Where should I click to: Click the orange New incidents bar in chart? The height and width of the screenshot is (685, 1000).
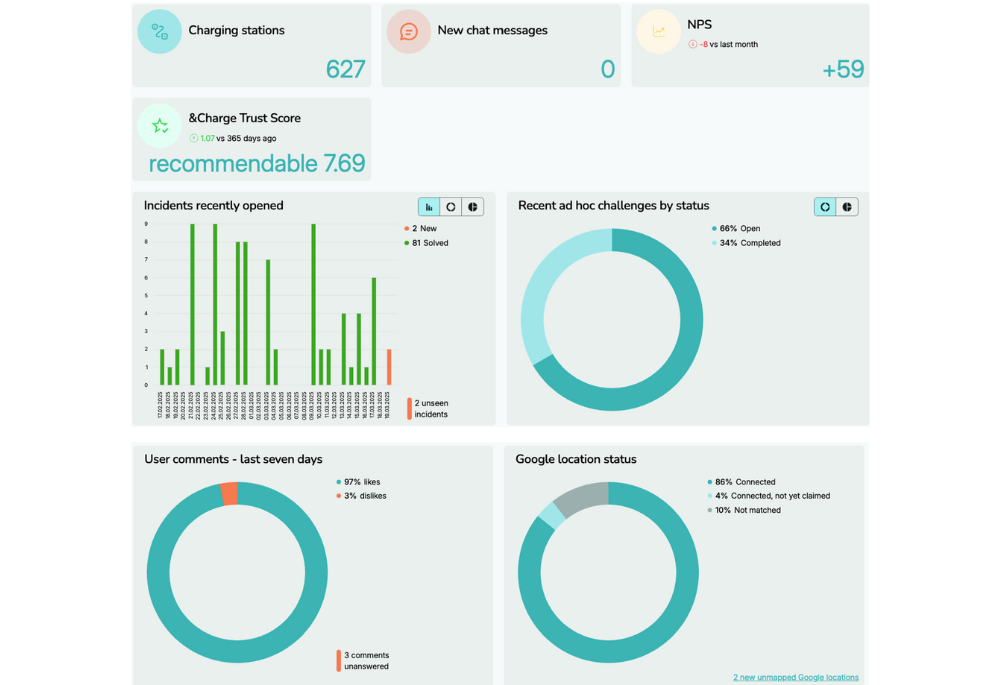(389, 367)
